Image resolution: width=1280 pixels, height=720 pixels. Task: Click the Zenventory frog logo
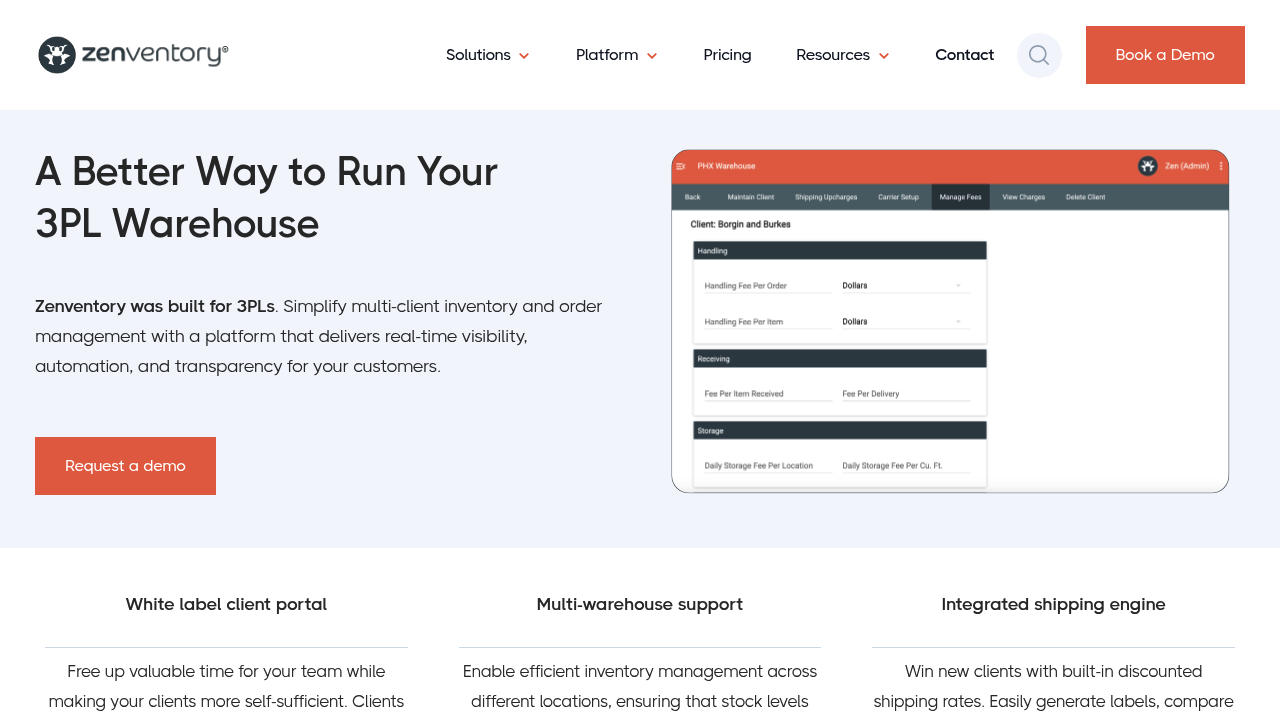(x=57, y=55)
